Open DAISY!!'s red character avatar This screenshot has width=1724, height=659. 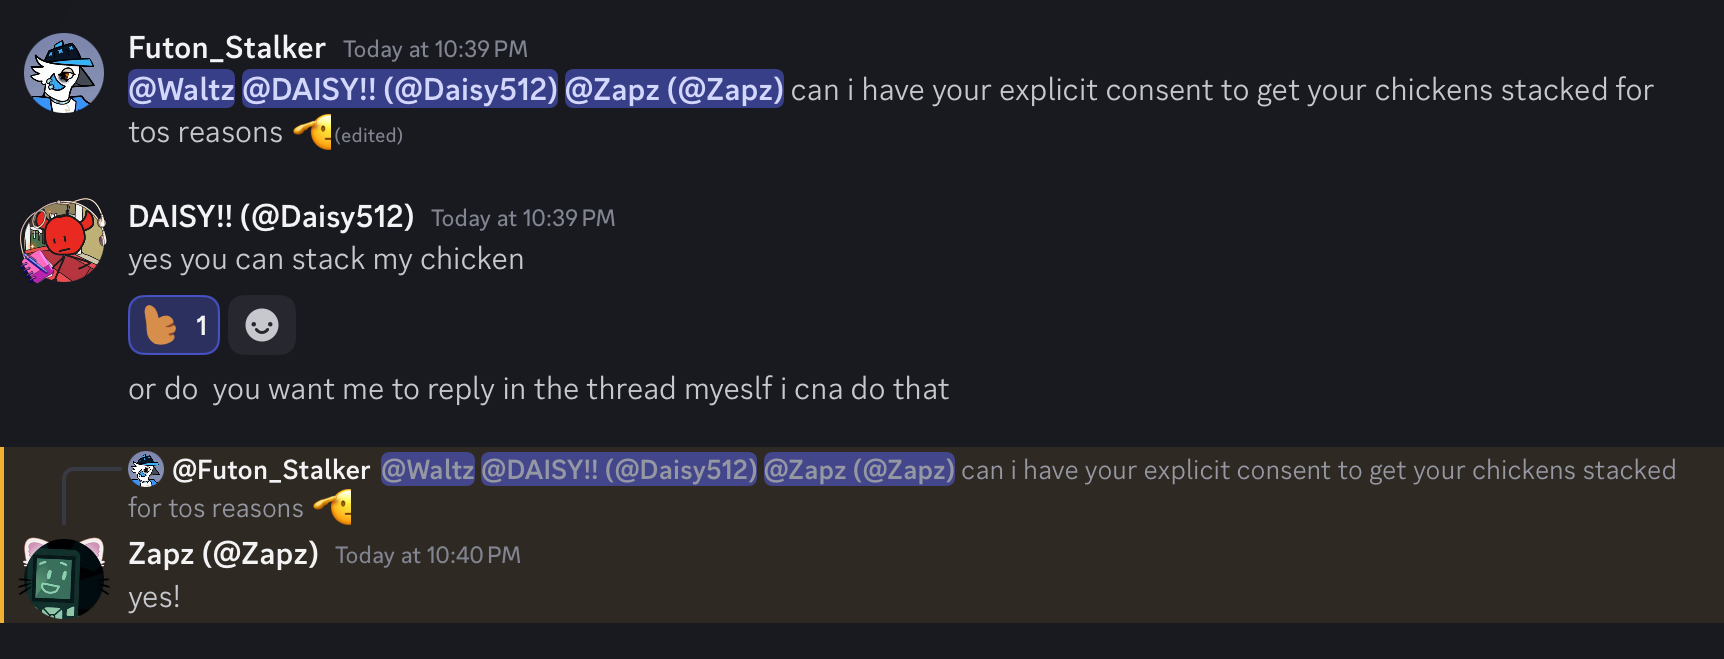pos(64,241)
